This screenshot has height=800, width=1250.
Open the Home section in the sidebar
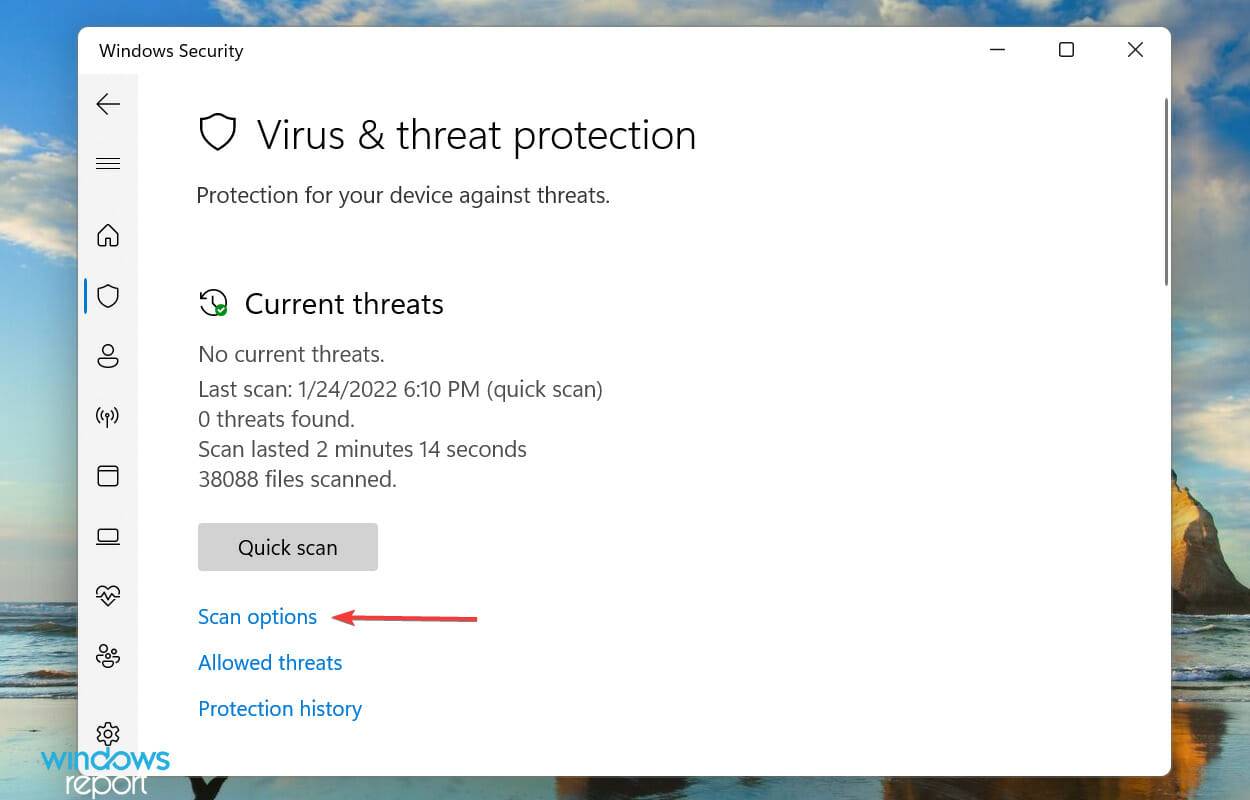(108, 236)
